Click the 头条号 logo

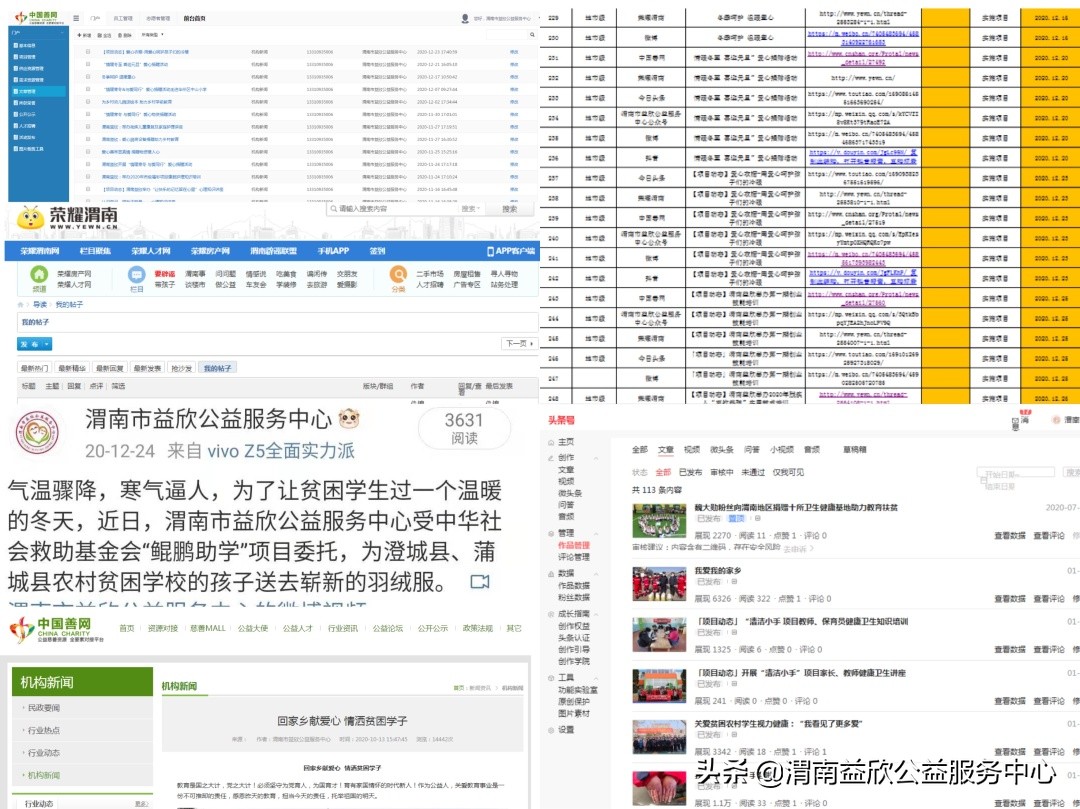pos(561,420)
